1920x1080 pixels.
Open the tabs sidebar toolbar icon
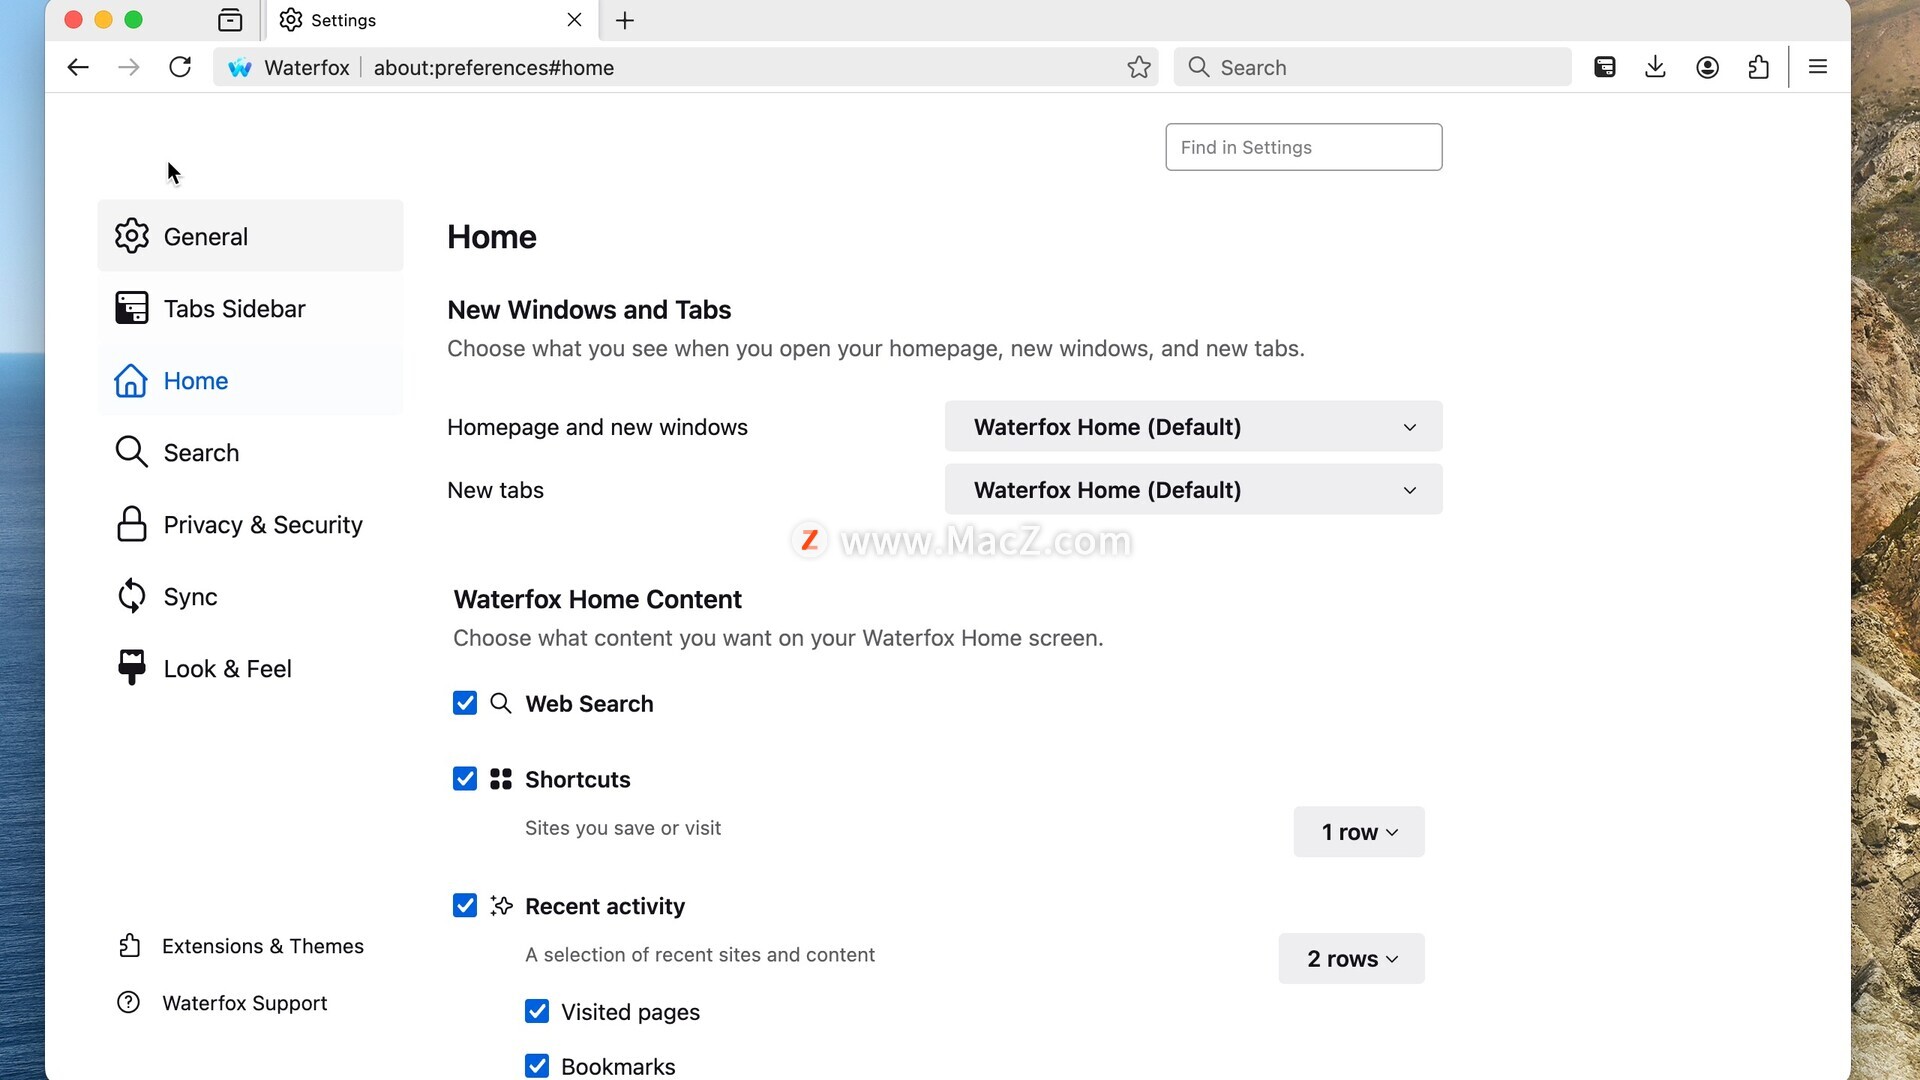tap(1605, 67)
